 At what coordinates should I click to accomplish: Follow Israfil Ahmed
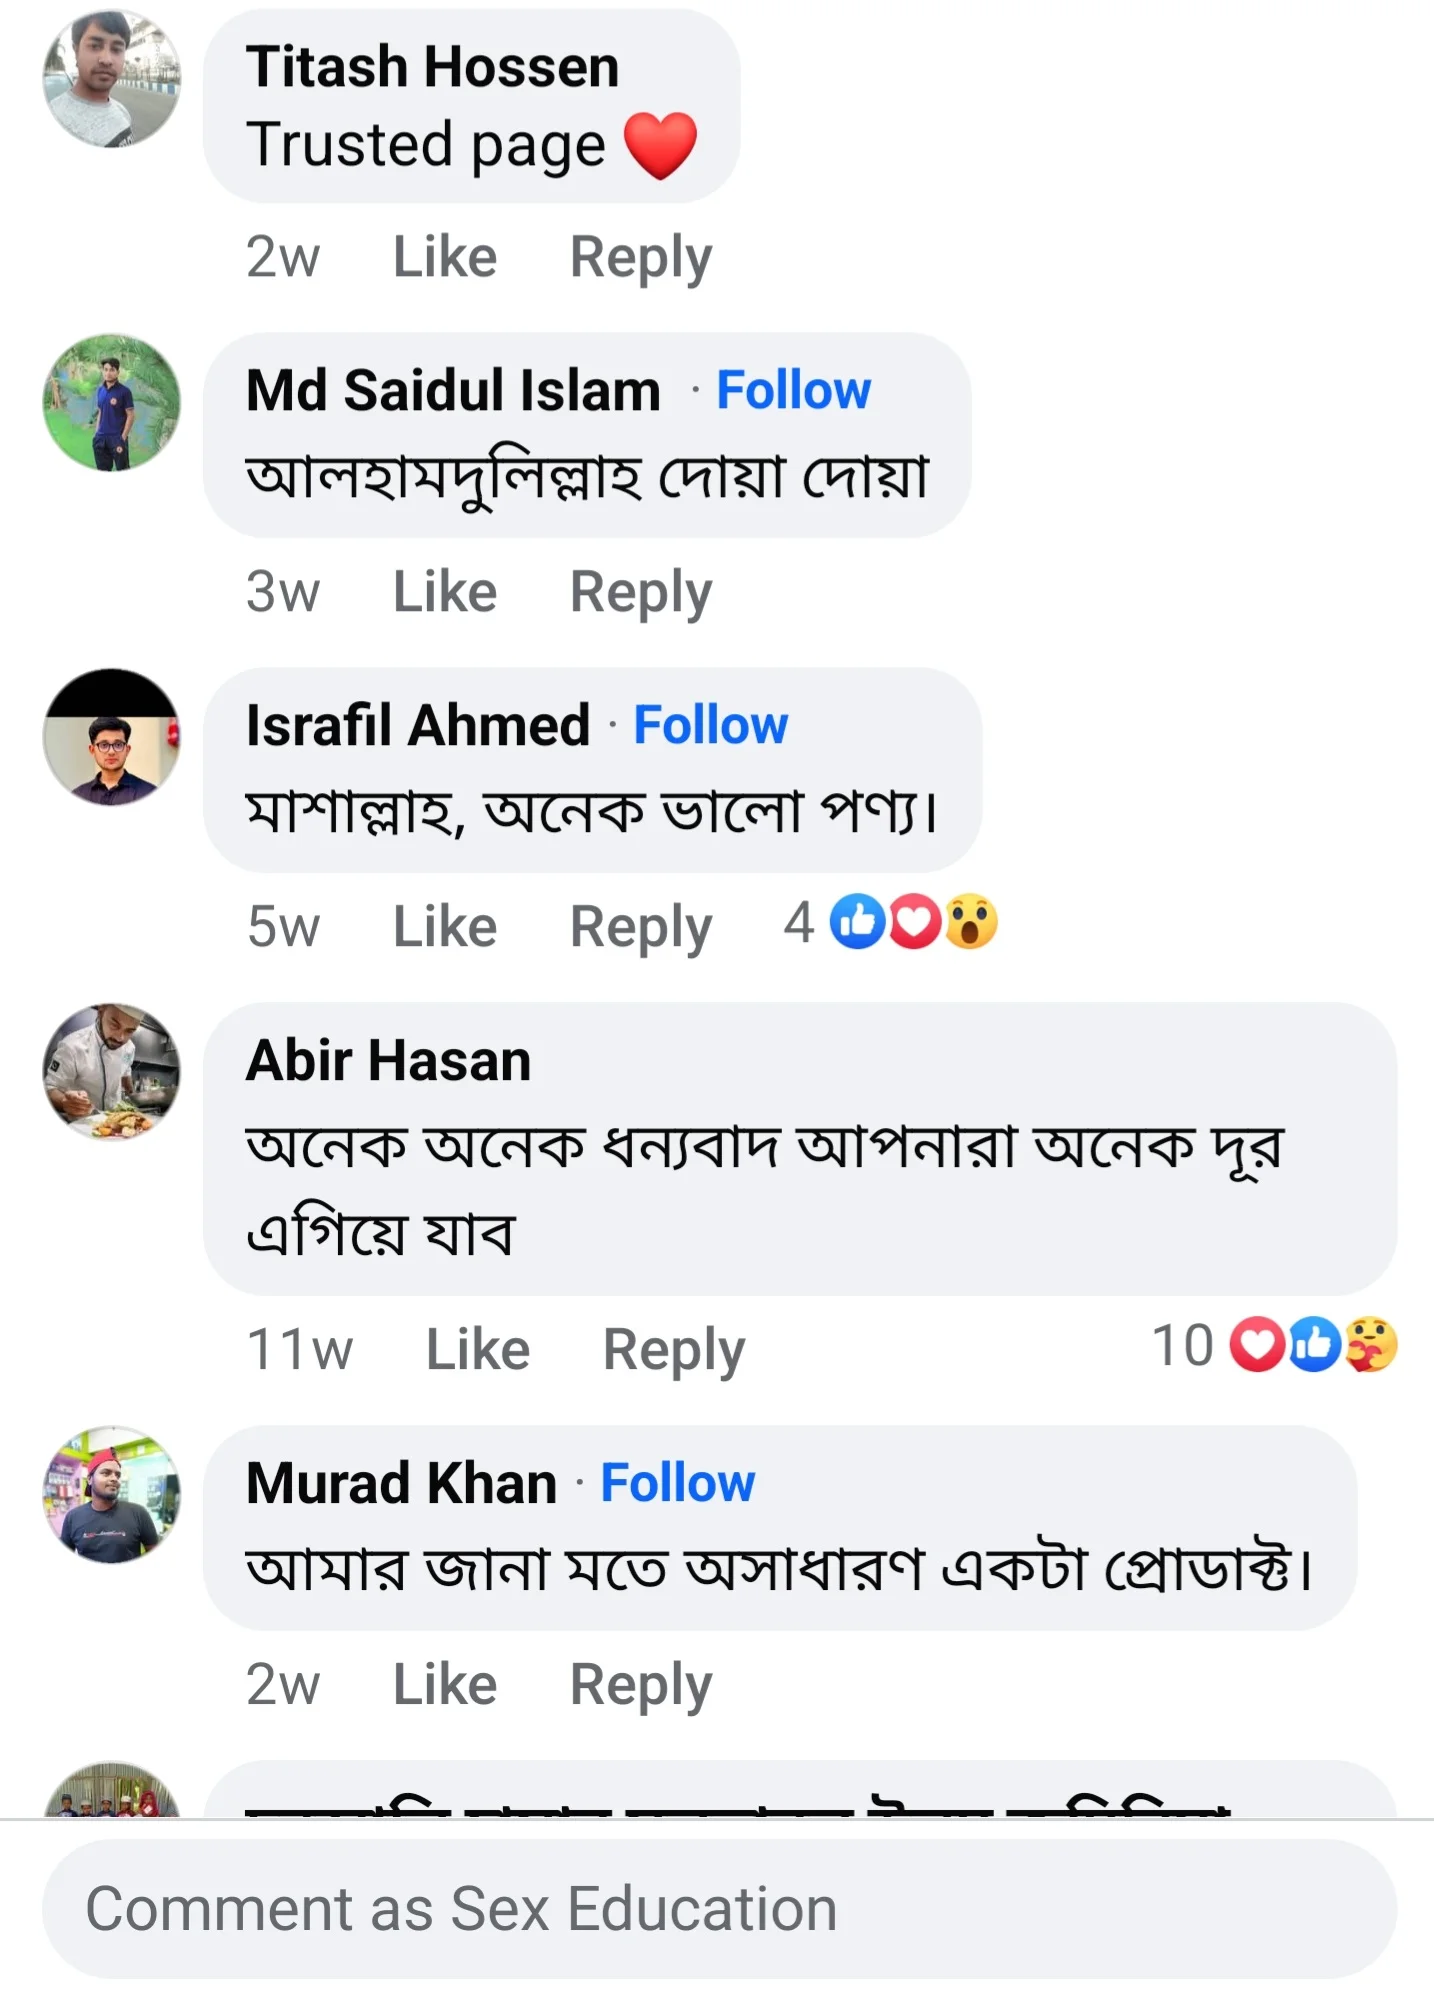click(710, 724)
